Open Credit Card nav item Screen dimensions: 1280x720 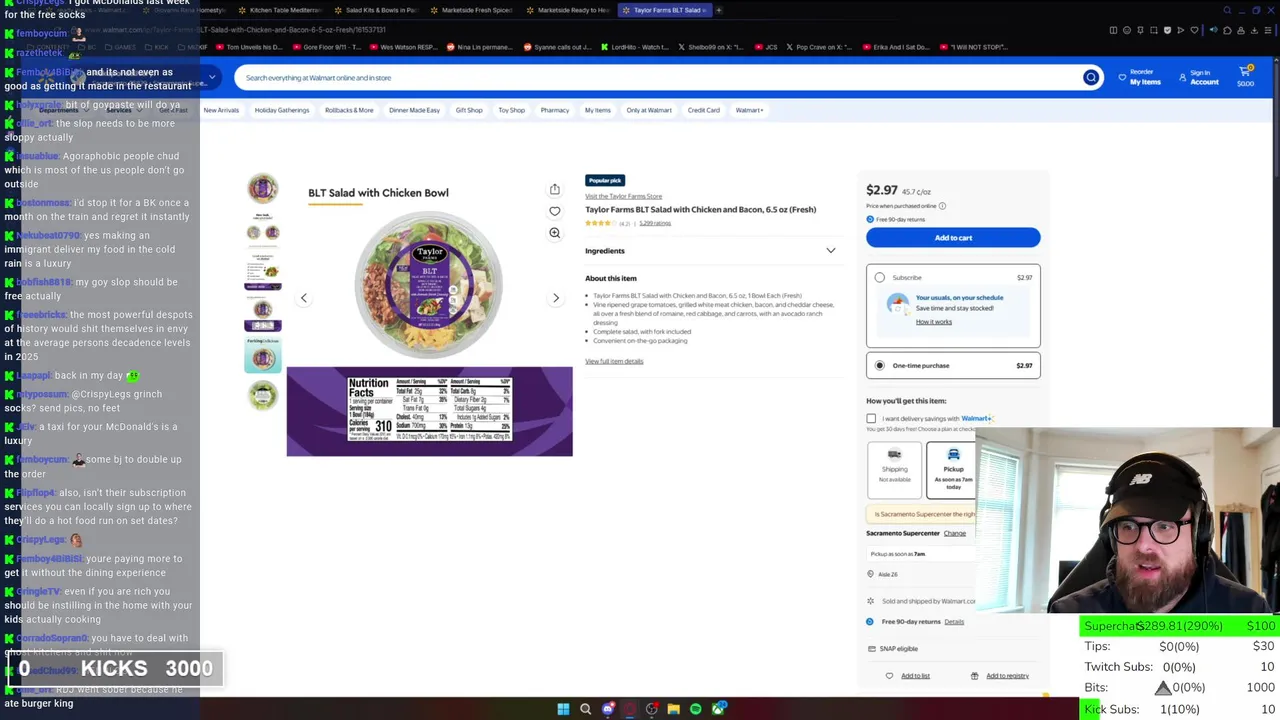[x=703, y=110]
